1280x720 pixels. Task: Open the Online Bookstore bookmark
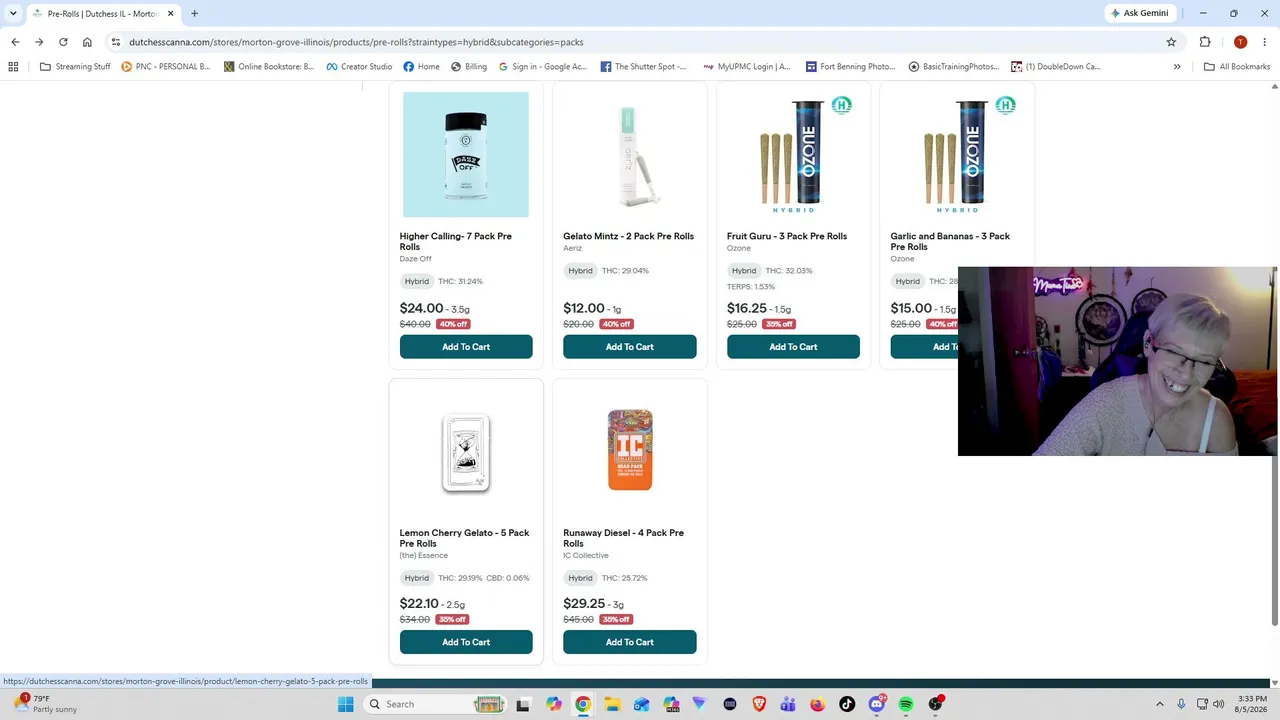click(268, 67)
